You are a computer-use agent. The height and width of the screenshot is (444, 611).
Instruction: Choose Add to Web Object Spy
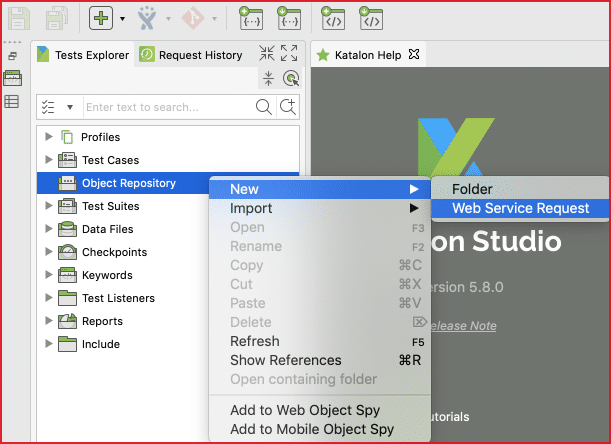[x=320, y=410]
